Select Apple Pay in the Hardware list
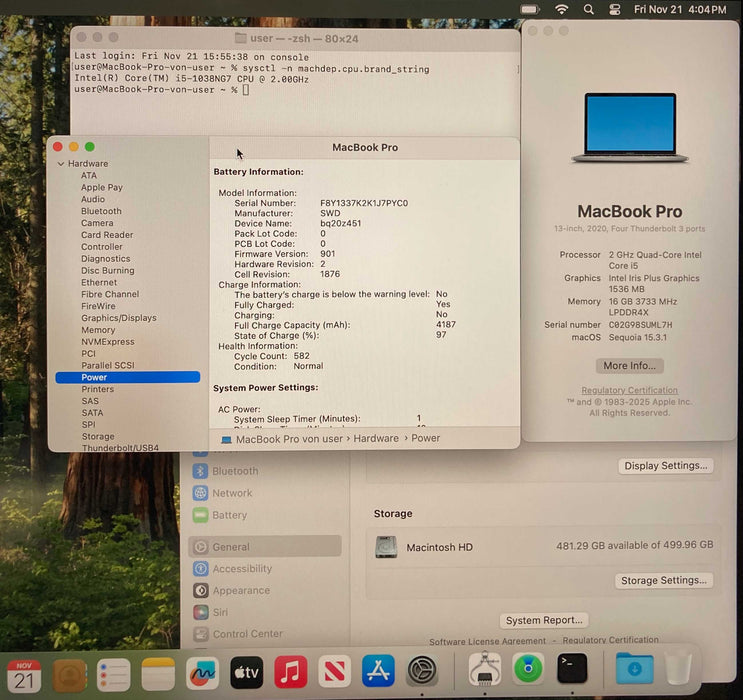 (102, 187)
